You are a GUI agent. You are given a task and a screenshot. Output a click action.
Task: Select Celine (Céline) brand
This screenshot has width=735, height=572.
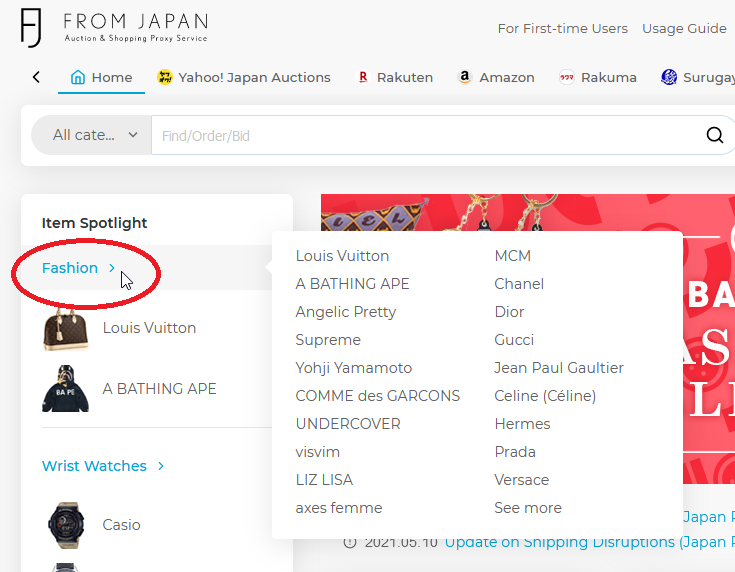pyautogui.click(x=545, y=396)
